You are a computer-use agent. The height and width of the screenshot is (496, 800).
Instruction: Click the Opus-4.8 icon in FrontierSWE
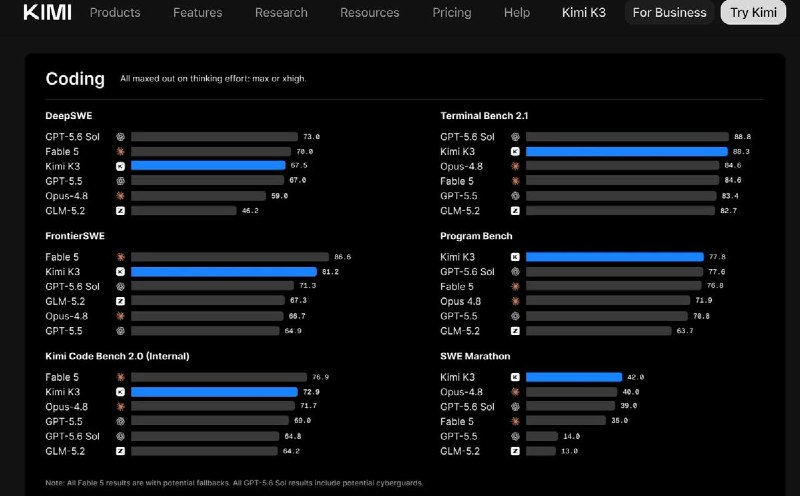pyautogui.click(x=120, y=316)
